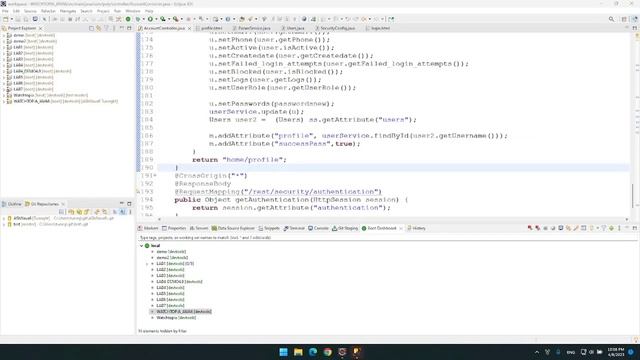640x360 pixels.
Task: Open the taskbar clock and date
Action: pyautogui.click(x=616, y=352)
